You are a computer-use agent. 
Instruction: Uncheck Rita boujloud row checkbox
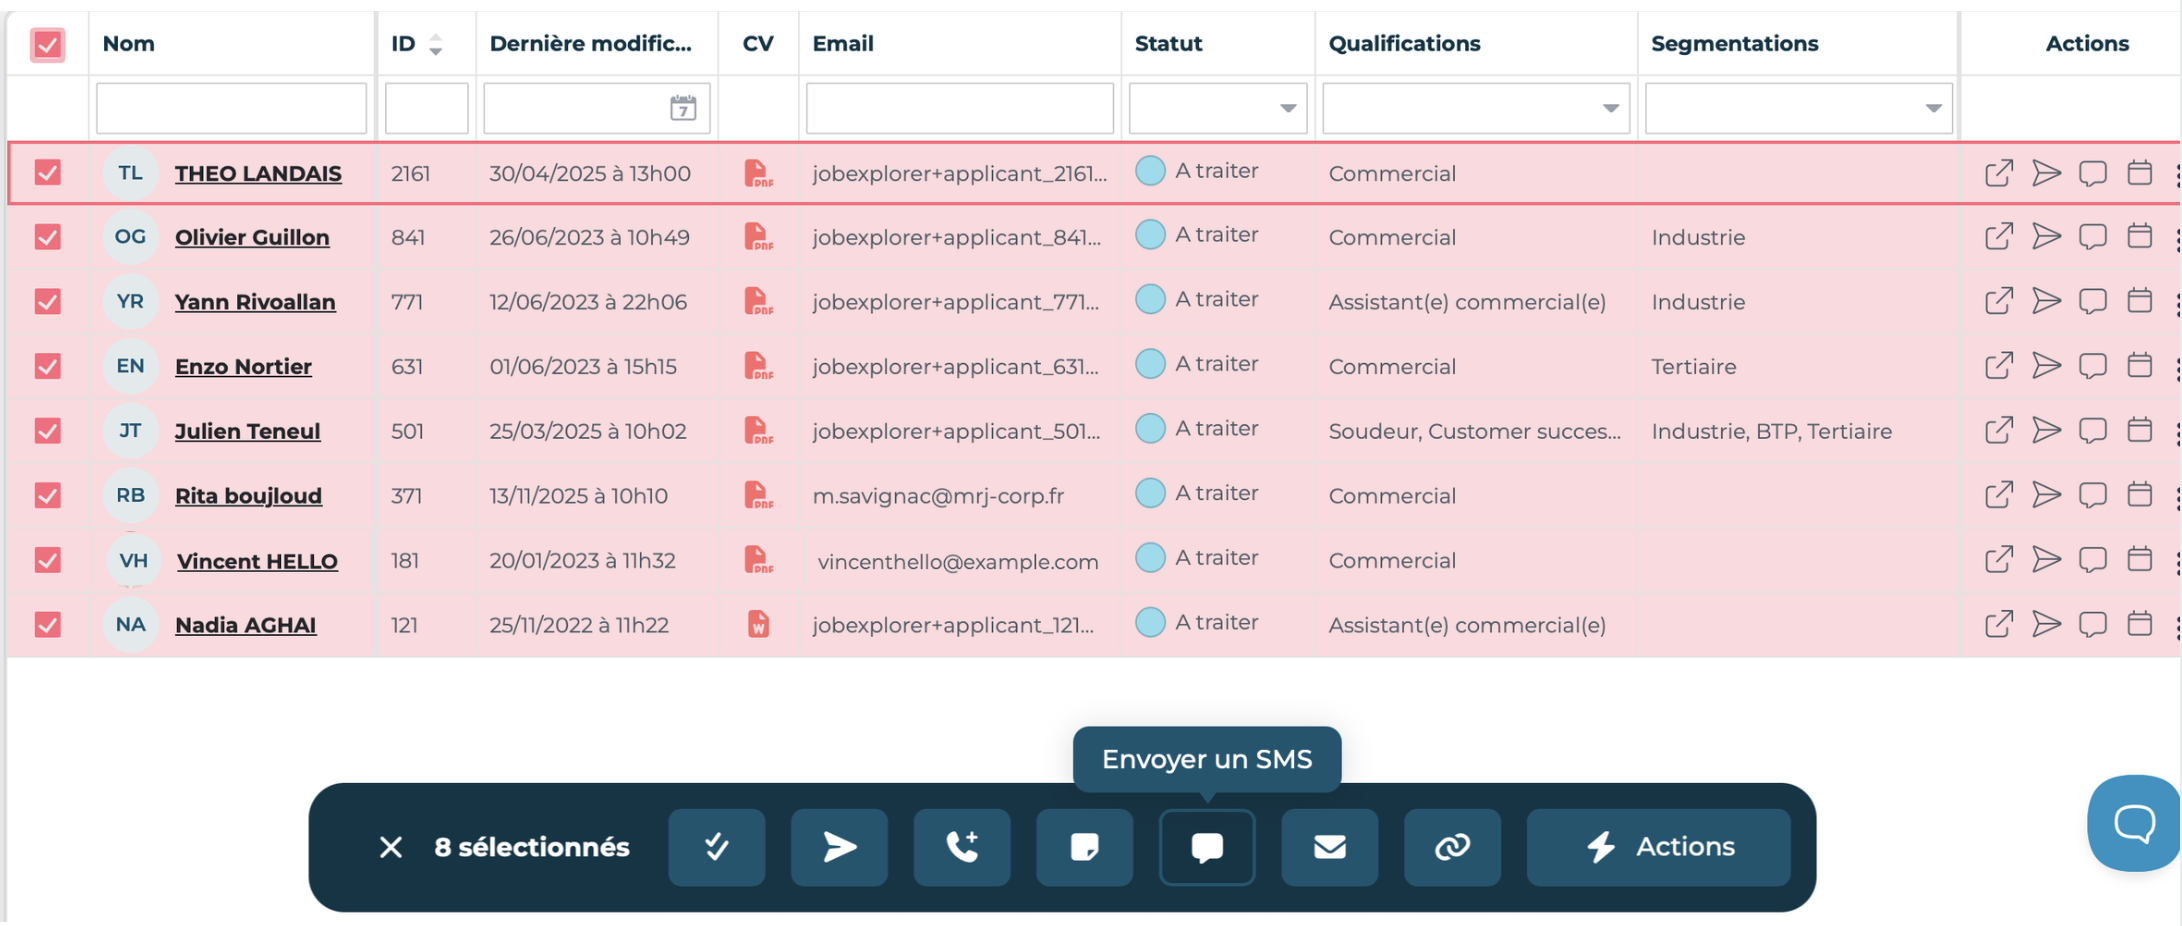coord(47,495)
